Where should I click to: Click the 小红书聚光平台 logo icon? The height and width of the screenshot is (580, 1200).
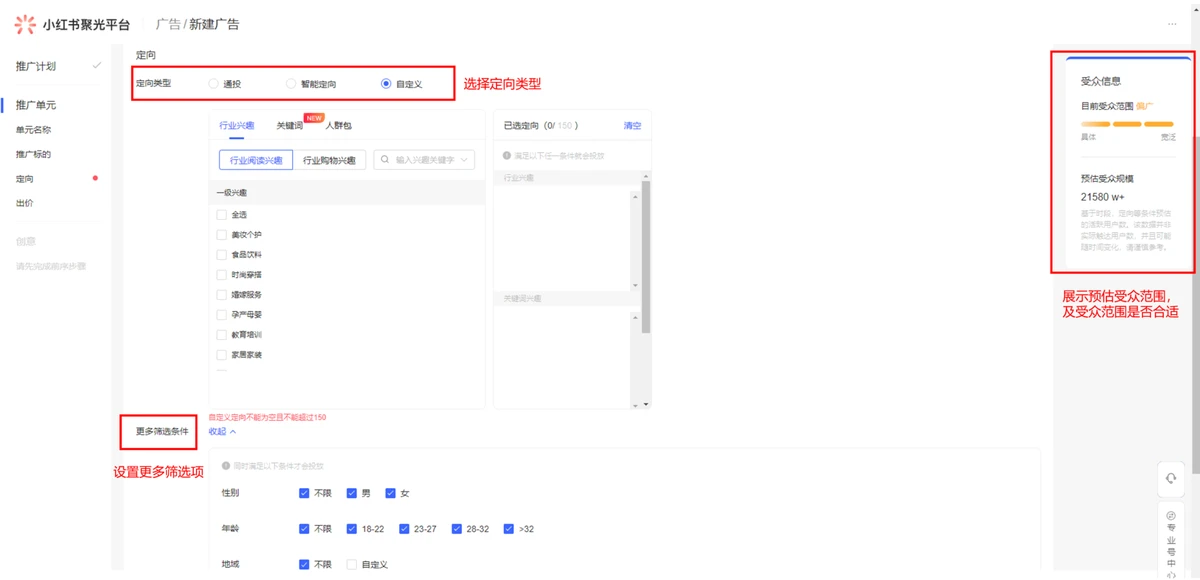click(x=25, y=24)
